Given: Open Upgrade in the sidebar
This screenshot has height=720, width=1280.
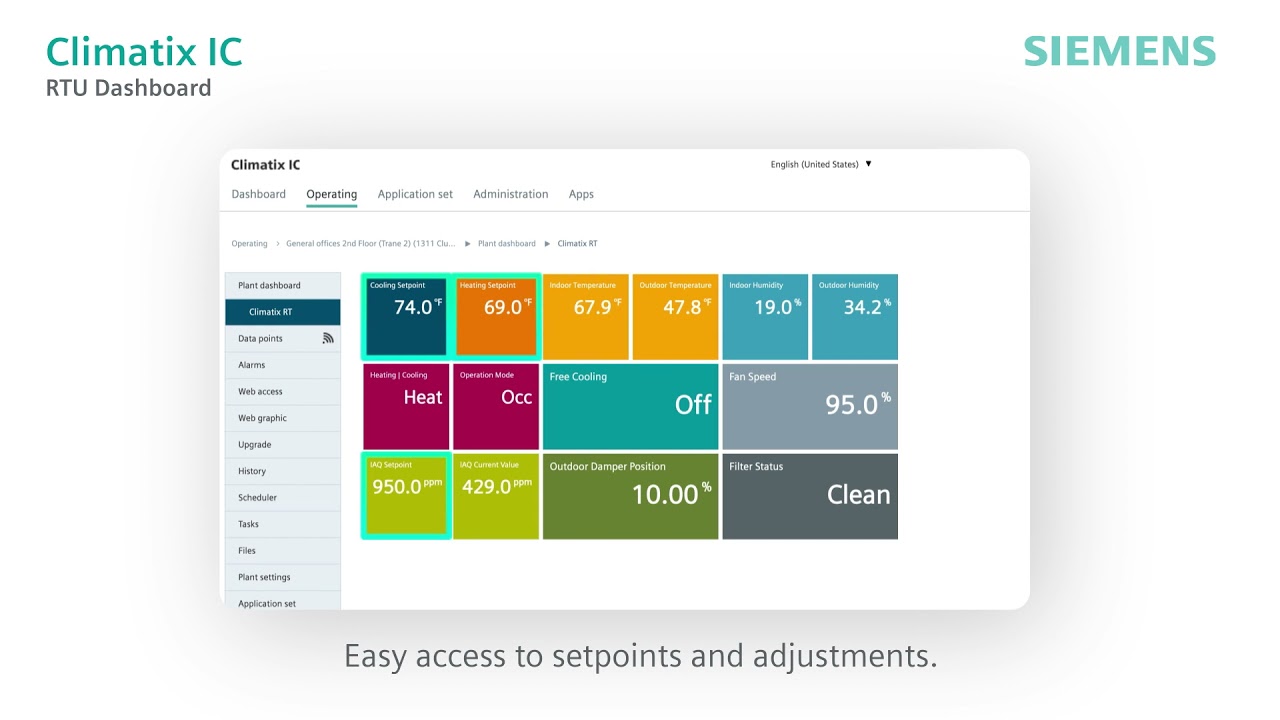Looking at the screenshot, I should point(283,445).
